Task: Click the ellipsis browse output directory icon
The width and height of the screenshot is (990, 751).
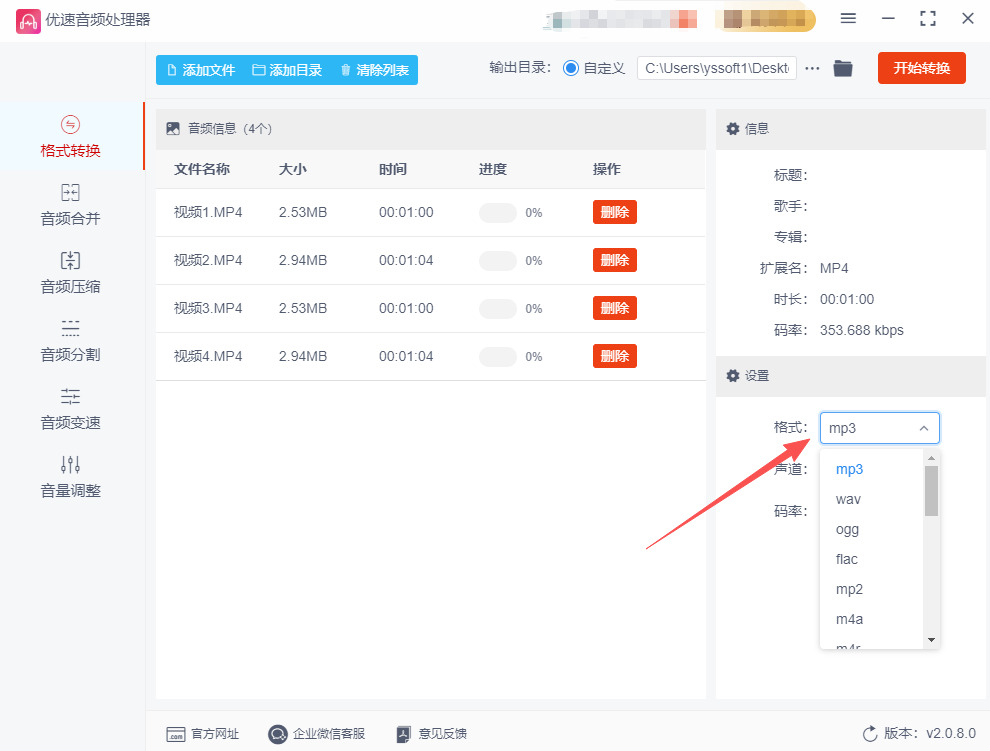Action: [813, 68]
